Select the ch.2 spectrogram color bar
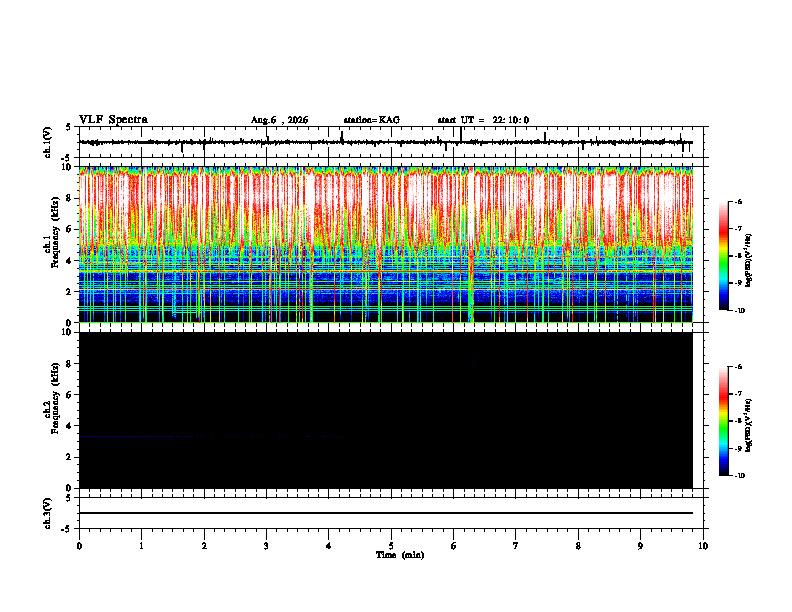The image size is (792, 612). (x=723, y=421)
